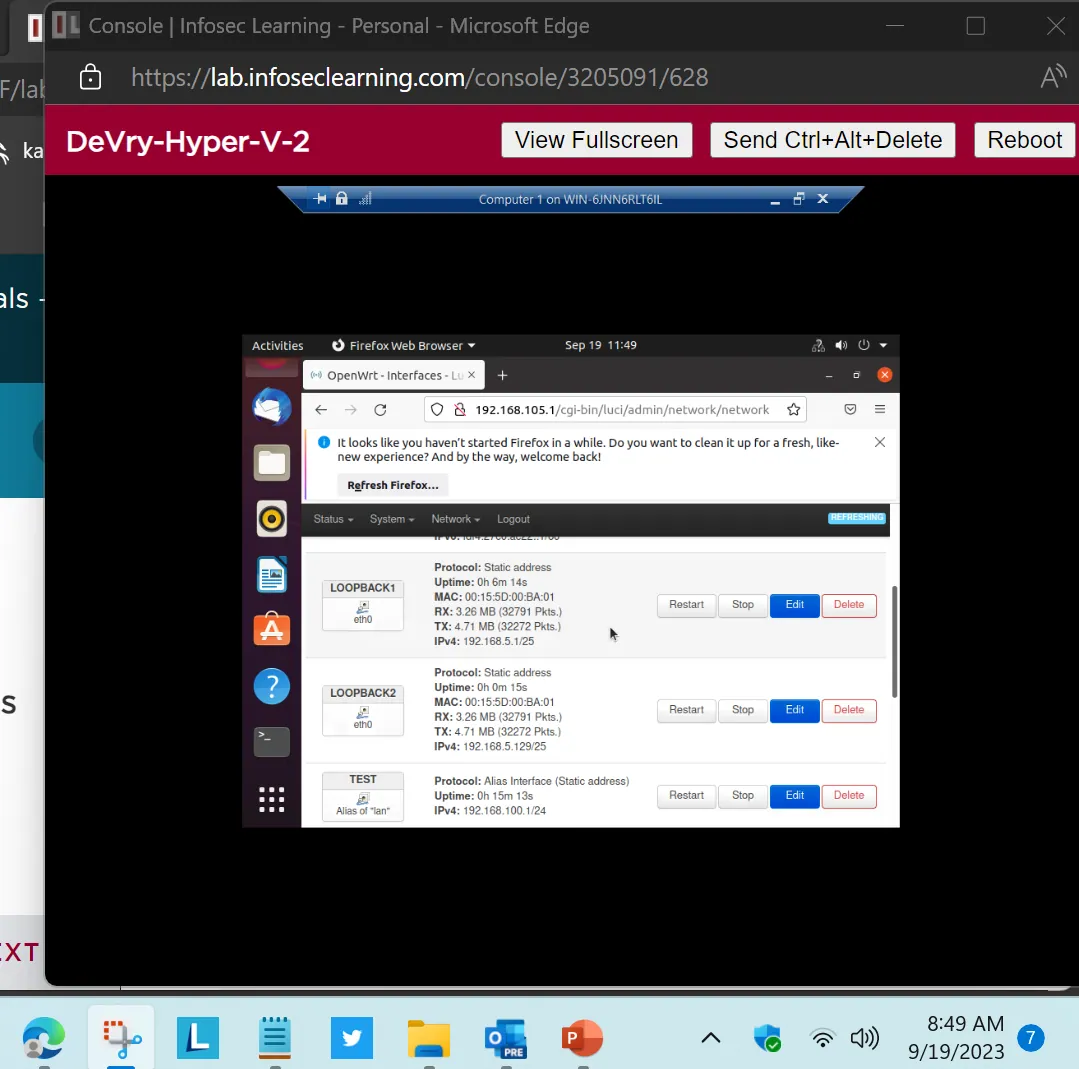This screenshot has height=1069, width=1079.
Task: Stop the LOOPBACK2 interface
Action: click(x=743, y=710)
